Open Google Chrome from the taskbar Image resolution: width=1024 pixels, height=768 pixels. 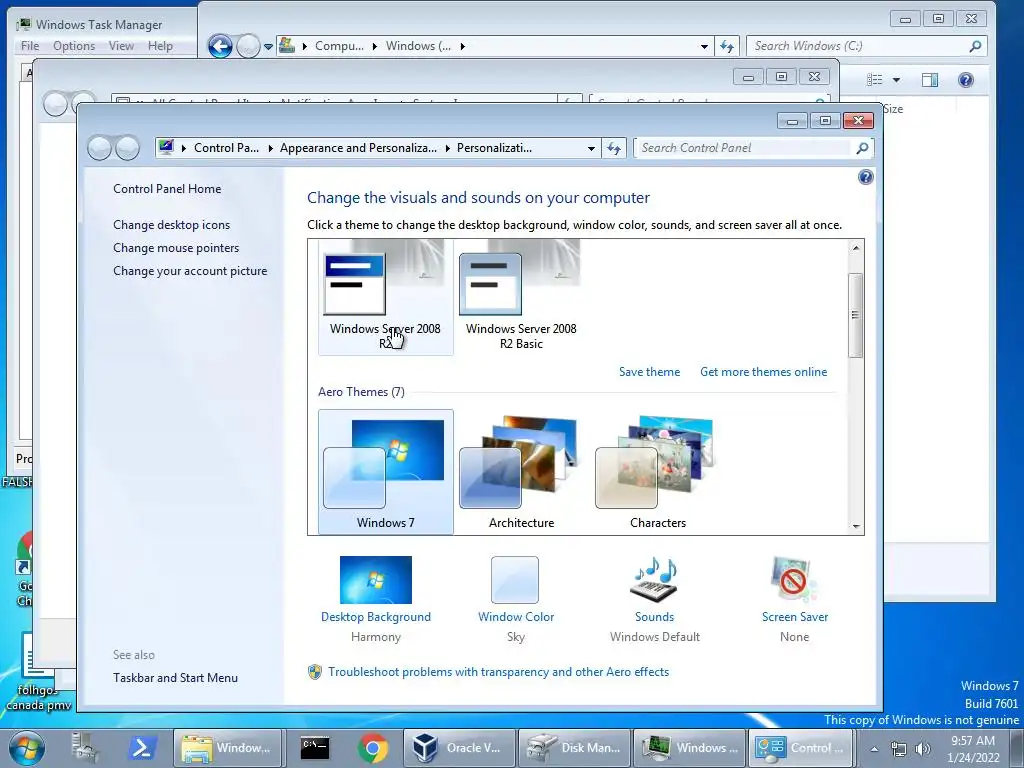372,748
